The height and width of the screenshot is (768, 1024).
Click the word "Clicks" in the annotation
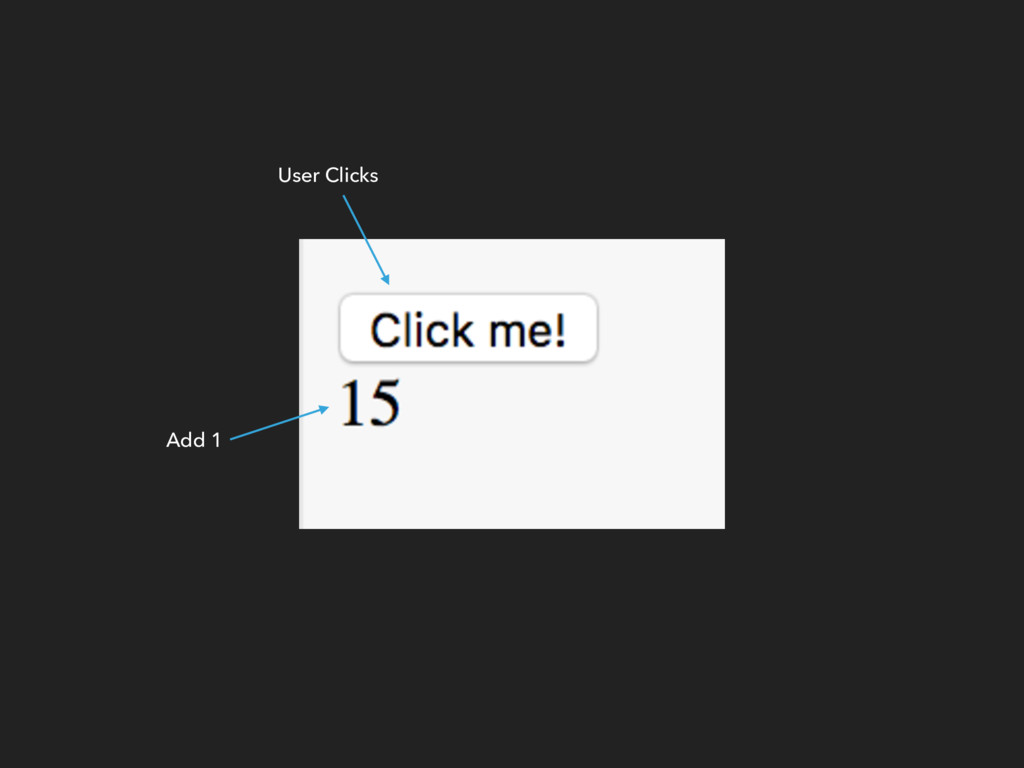[x=351, y=175]
